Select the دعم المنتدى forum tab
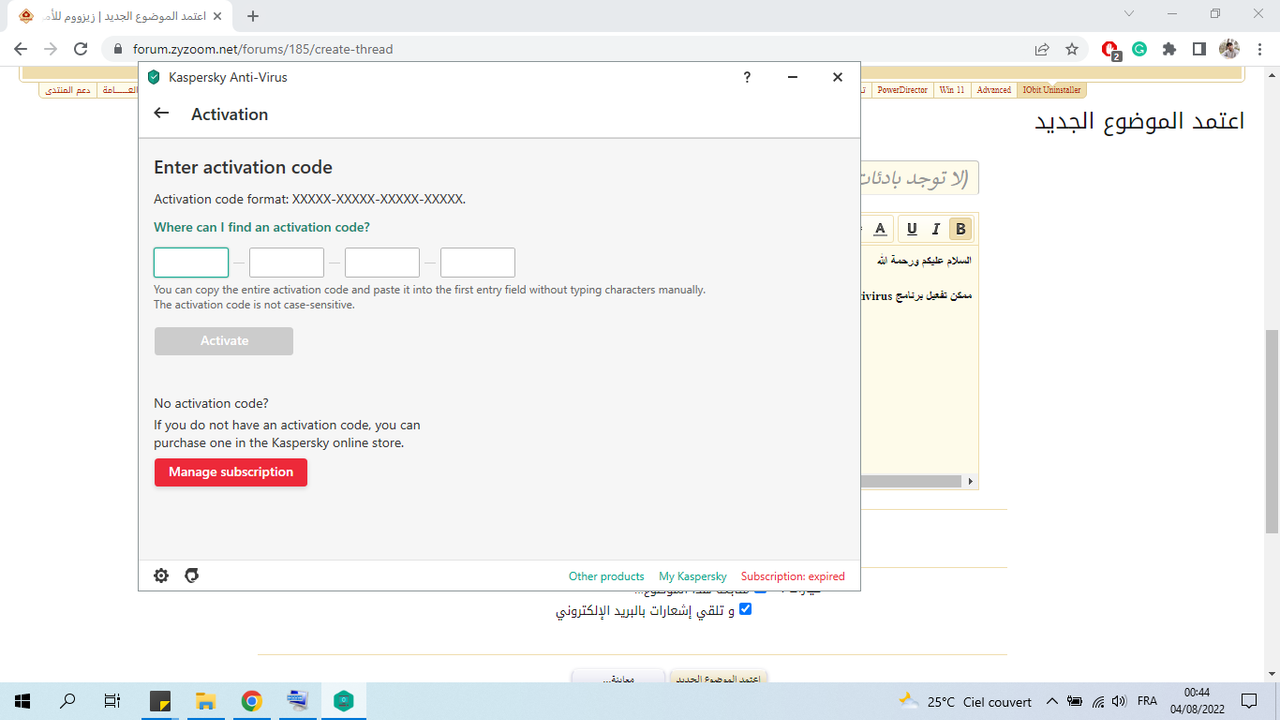Viewport: 1280px width, 720px height. pos(68,90)
